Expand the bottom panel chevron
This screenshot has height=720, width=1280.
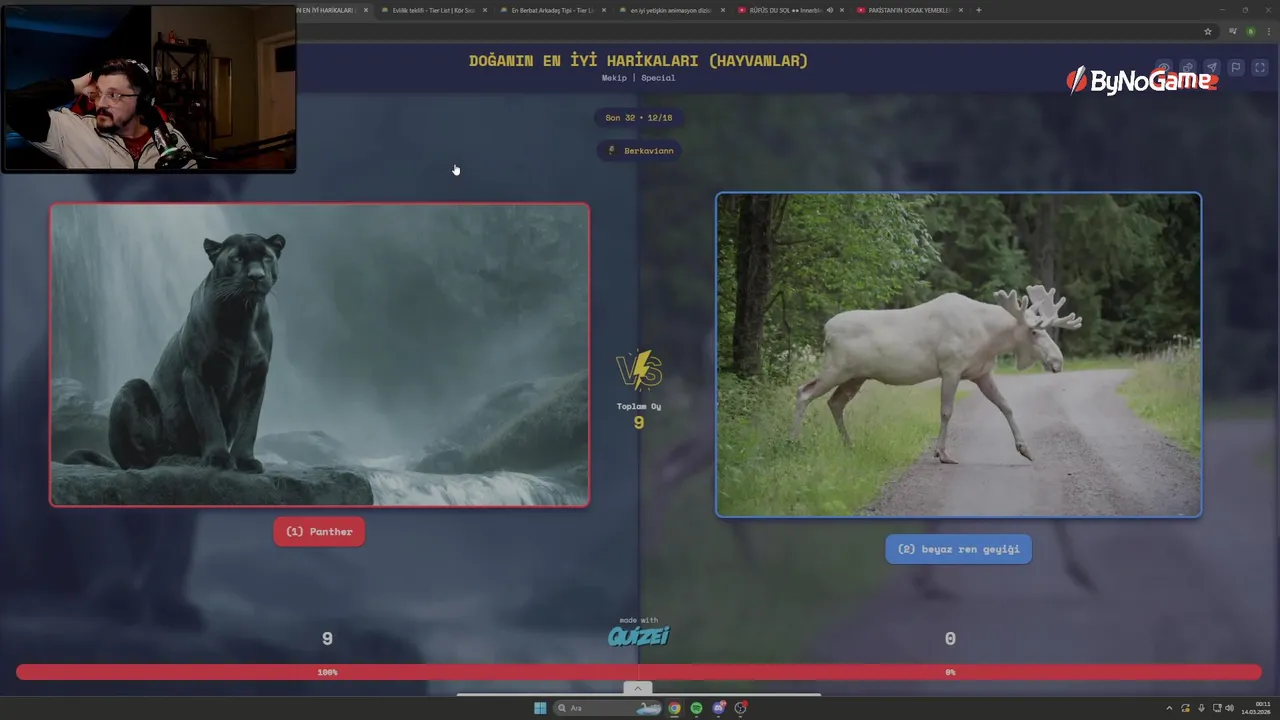point(637,688)
